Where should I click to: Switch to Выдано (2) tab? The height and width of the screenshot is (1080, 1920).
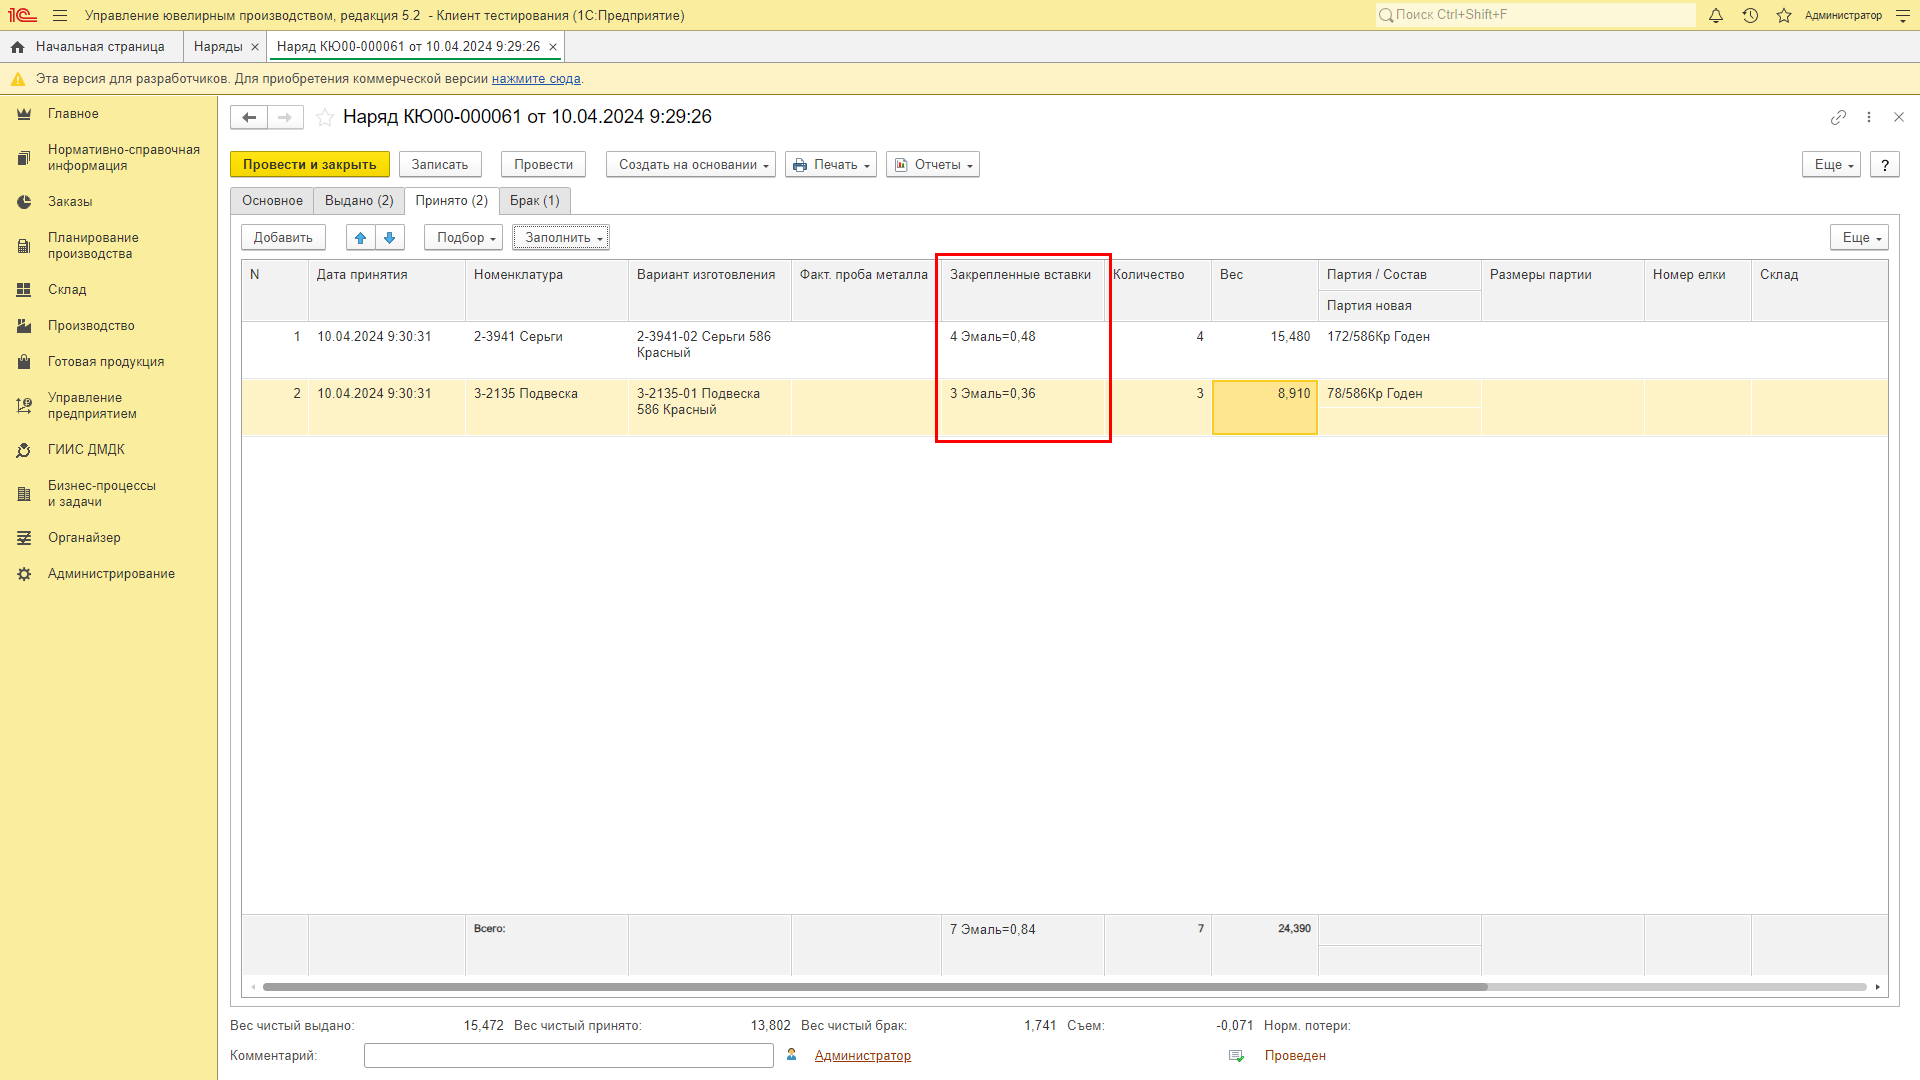pos(359,201)
